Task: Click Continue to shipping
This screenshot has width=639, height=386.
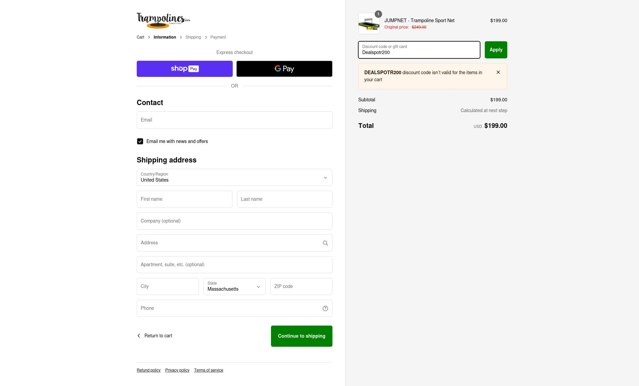Action: (x=302, y=336)
